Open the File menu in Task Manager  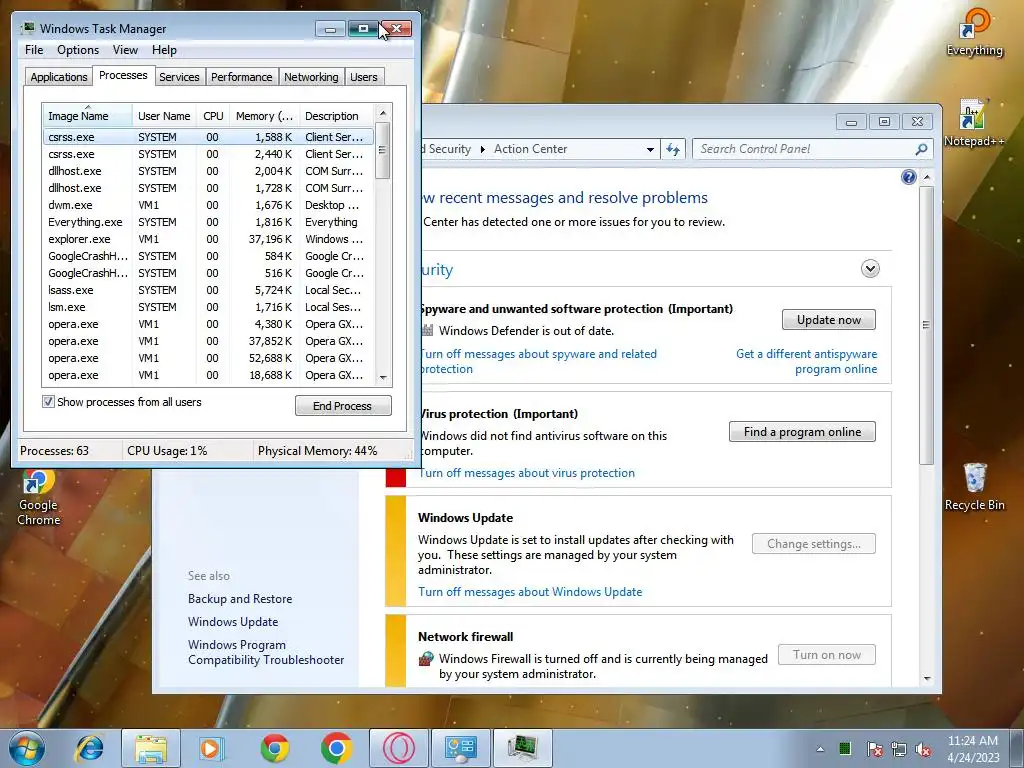(x=34, y=50)
